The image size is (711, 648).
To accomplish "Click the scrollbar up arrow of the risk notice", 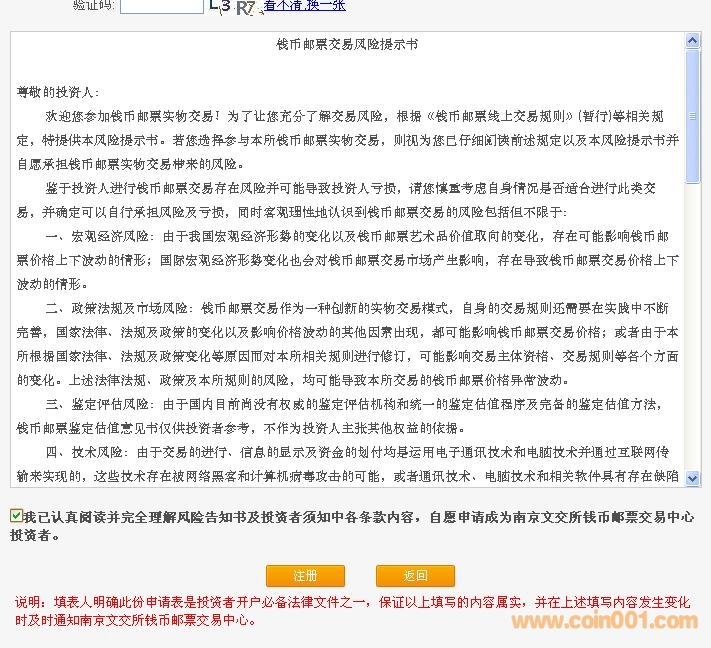I will click(x=692, y=41).
